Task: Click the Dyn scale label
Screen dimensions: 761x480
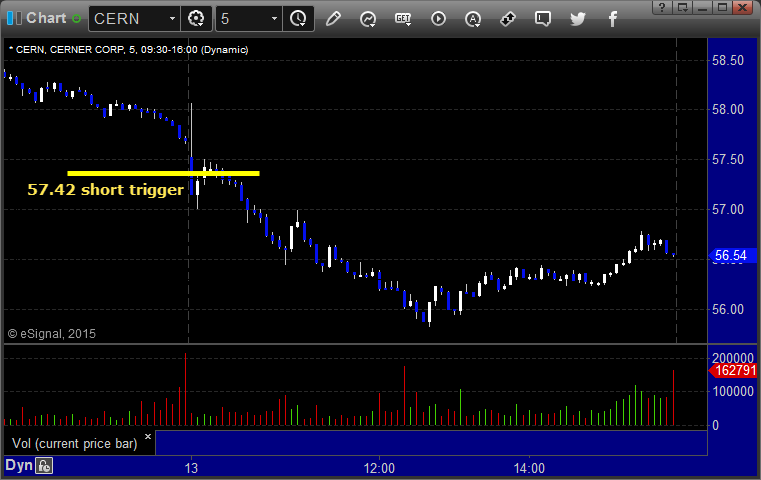Action: [18, 465]
